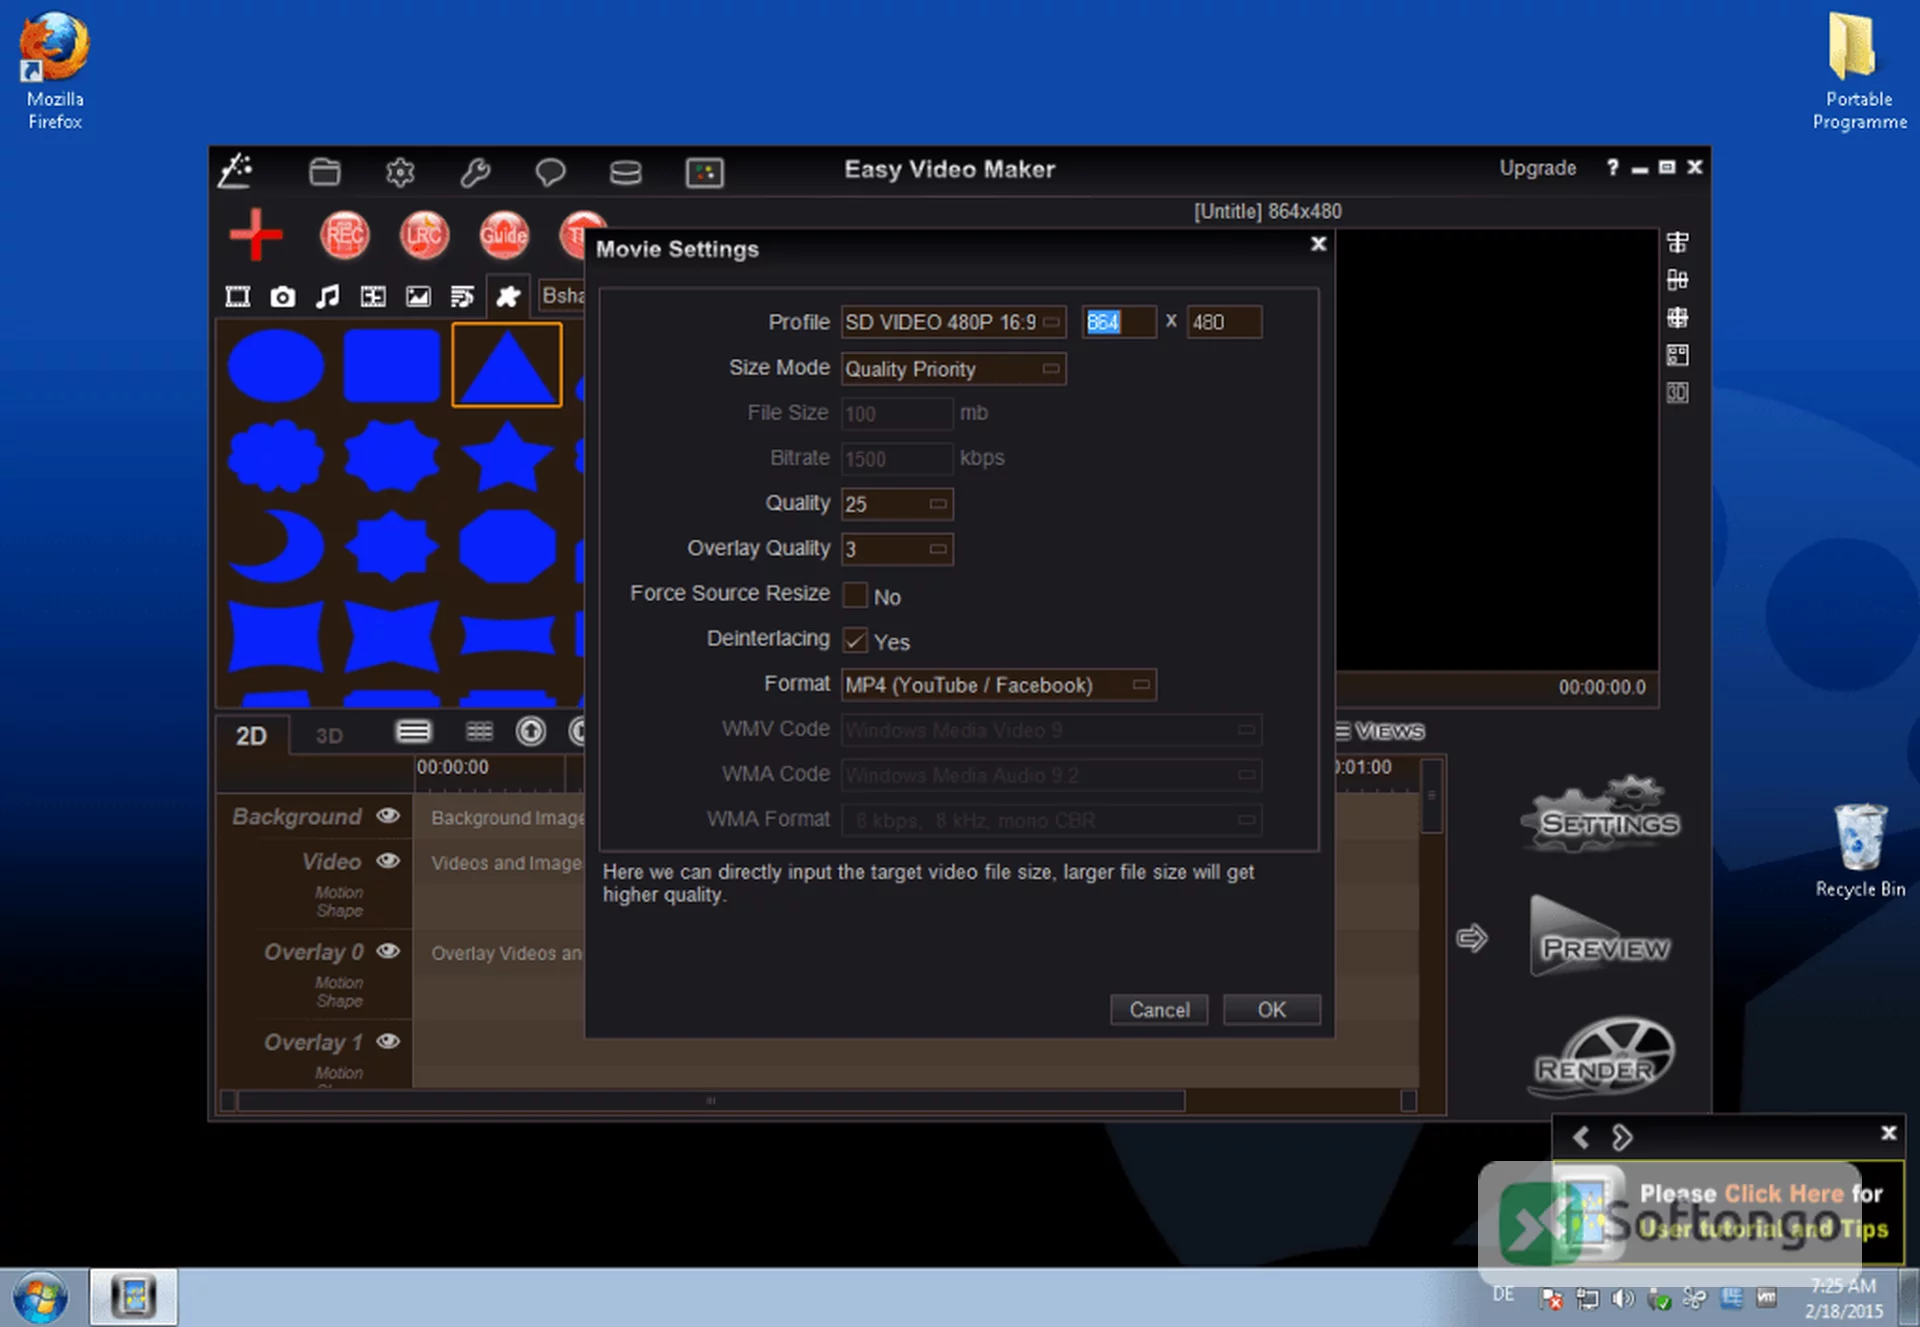The width and height of the screenshot is (1920, 1327).
Task: Click the video width input field
Action: (1118, 322)
